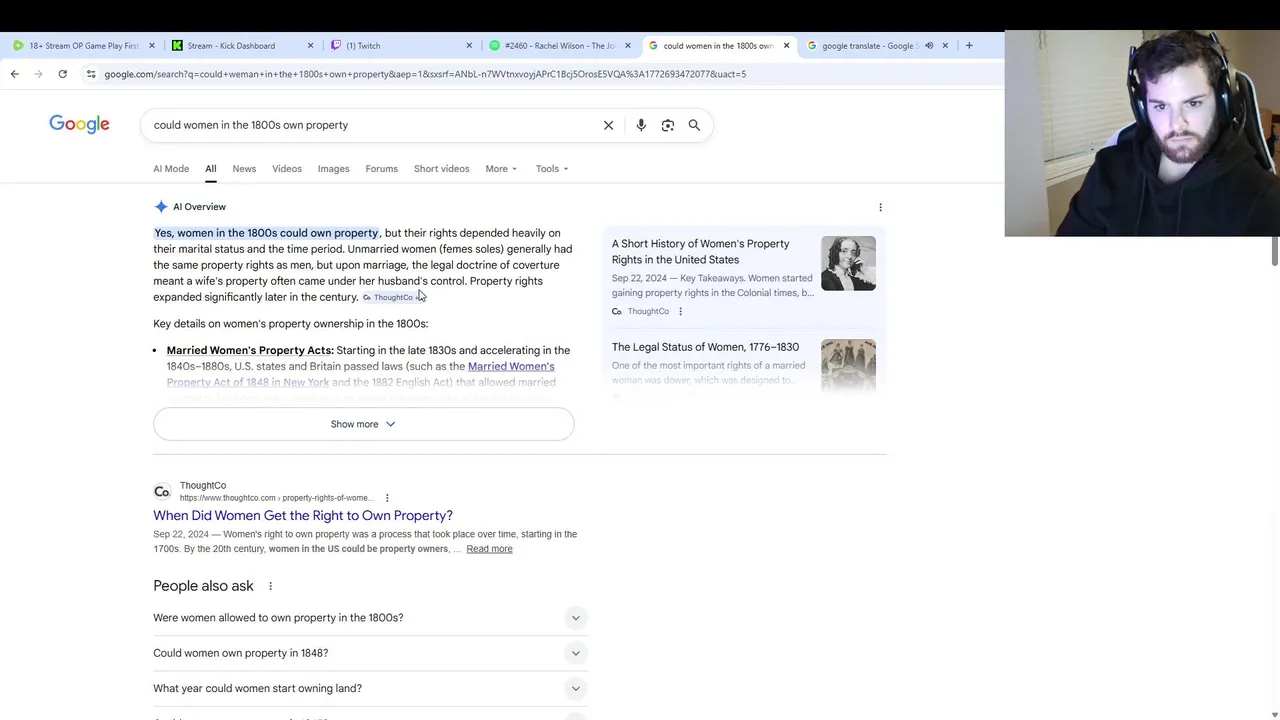Expand AI Overview with Show more
This screenshot has height=720, width=1280.
pos(363,424)
